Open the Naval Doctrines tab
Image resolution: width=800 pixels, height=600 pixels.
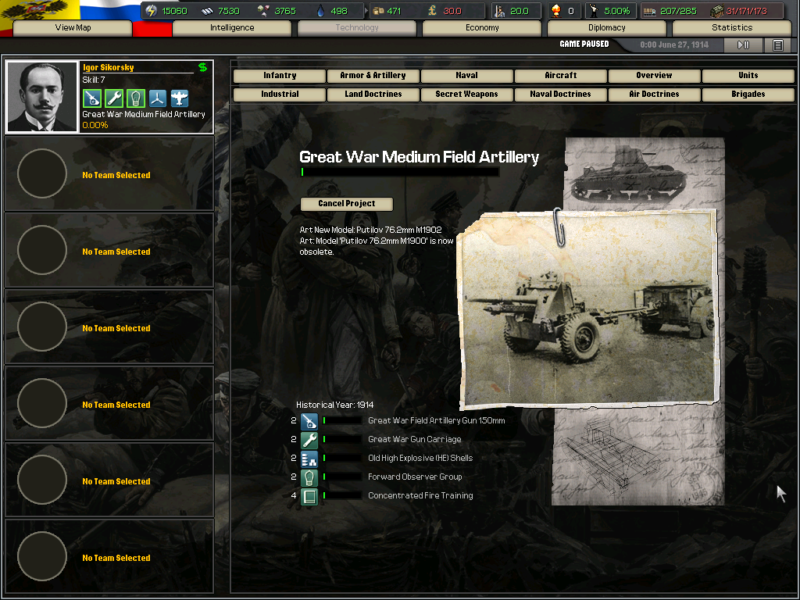[x=560, y=94]
